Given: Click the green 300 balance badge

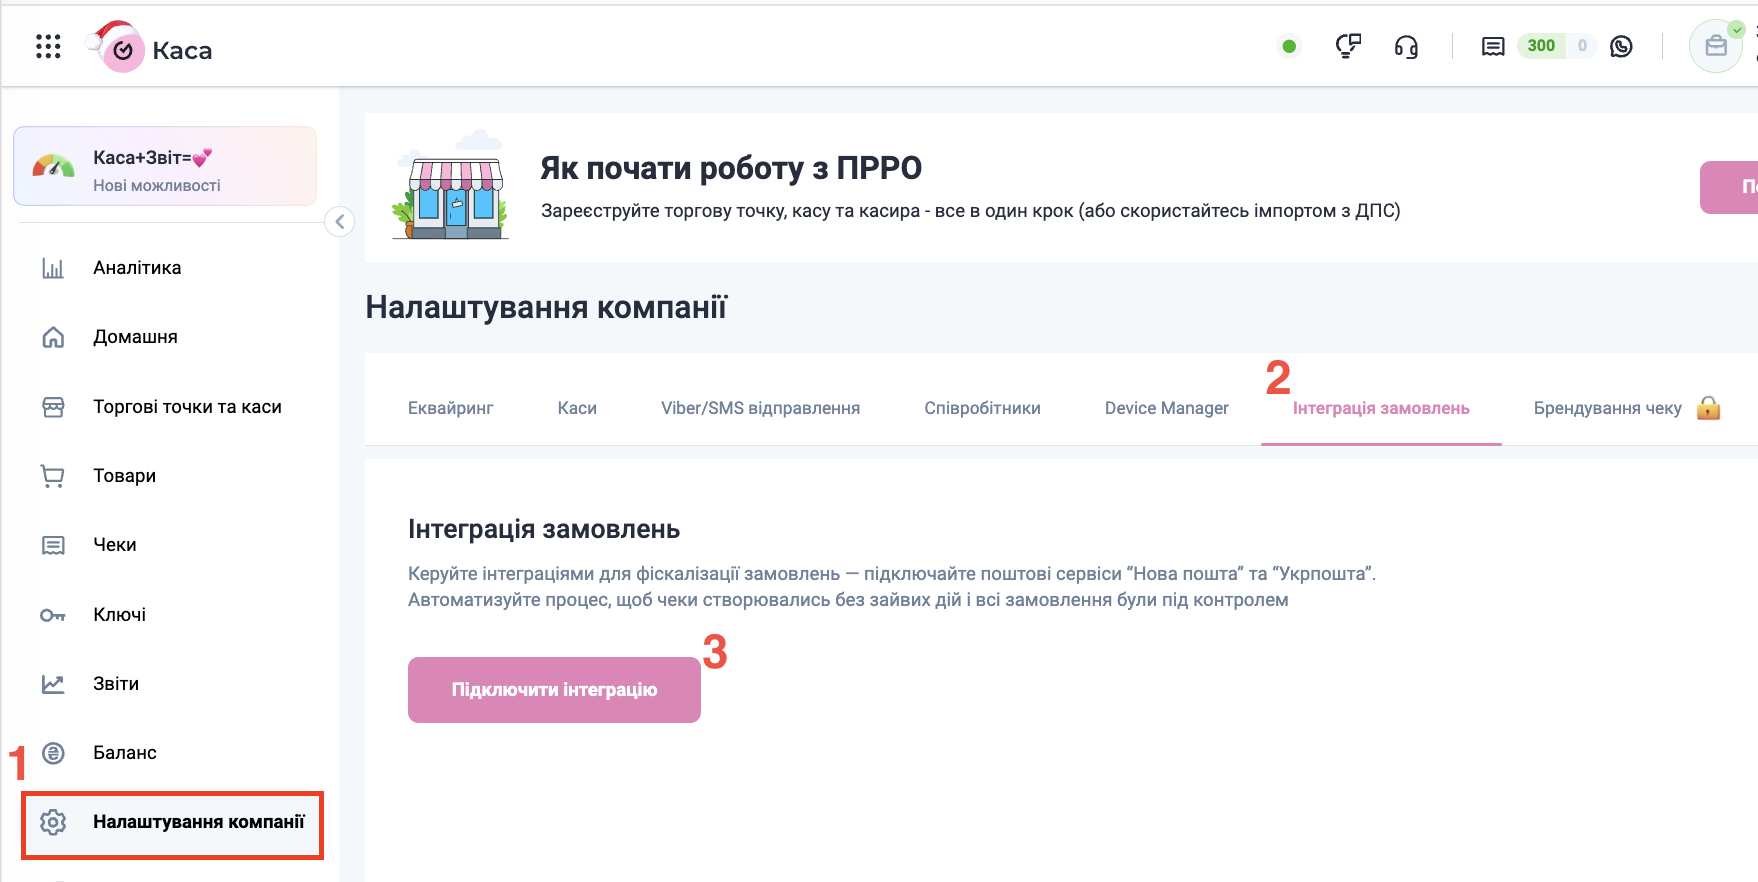Looking at the screenshot, I should pyautogui.click(x=1540, y=46).
